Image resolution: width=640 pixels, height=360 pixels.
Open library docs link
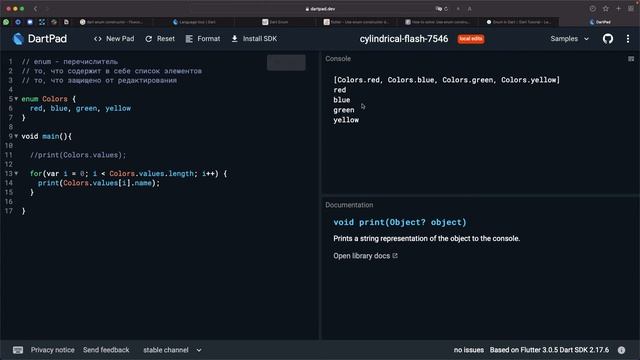point(365,256)
